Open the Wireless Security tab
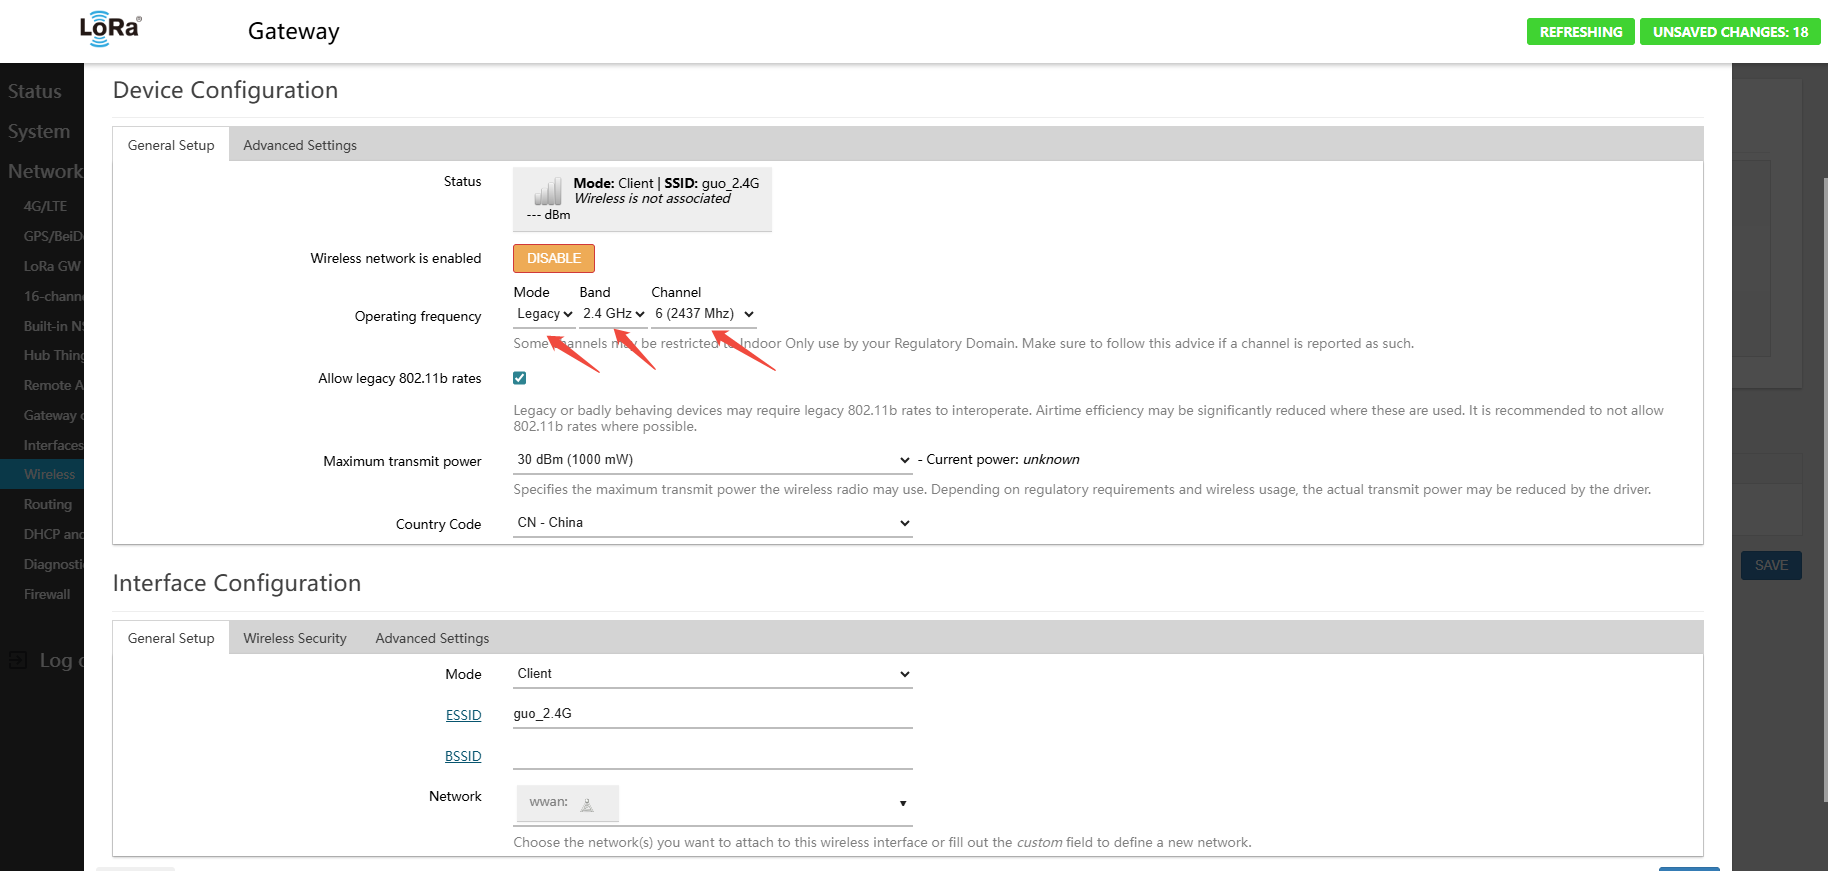This screenshot has height=871, width=1828. point(295,638)
